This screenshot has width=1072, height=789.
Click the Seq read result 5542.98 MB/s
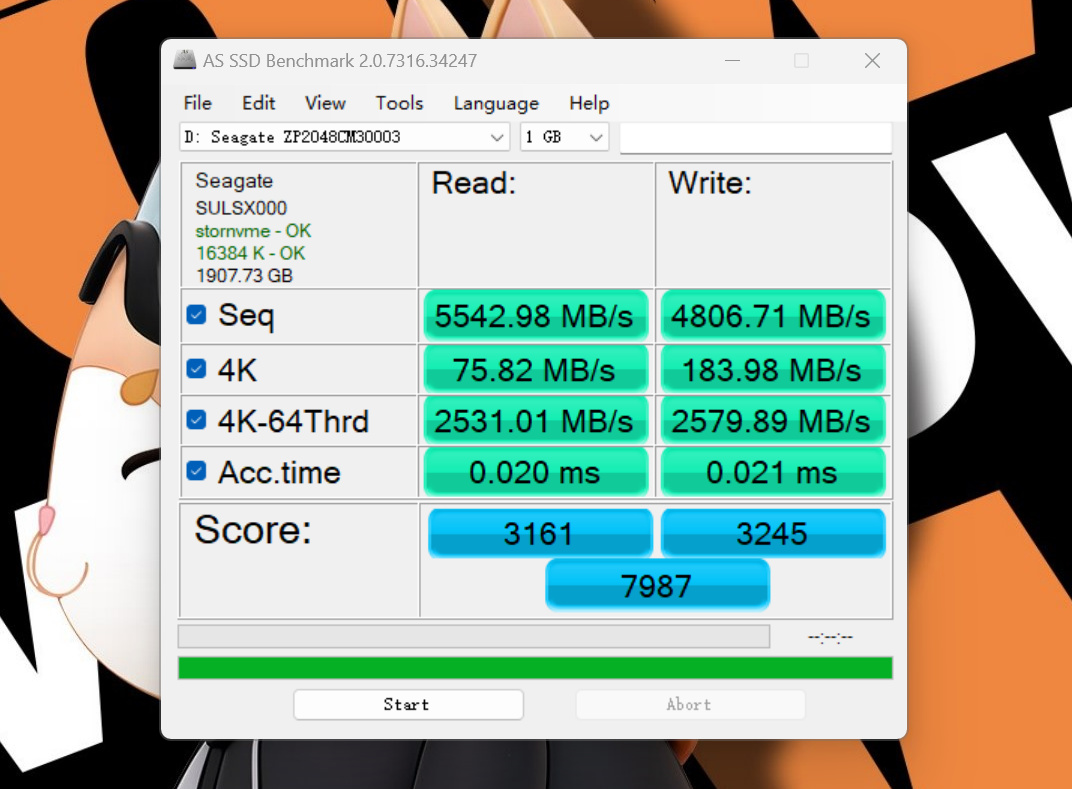coord(535,316)
